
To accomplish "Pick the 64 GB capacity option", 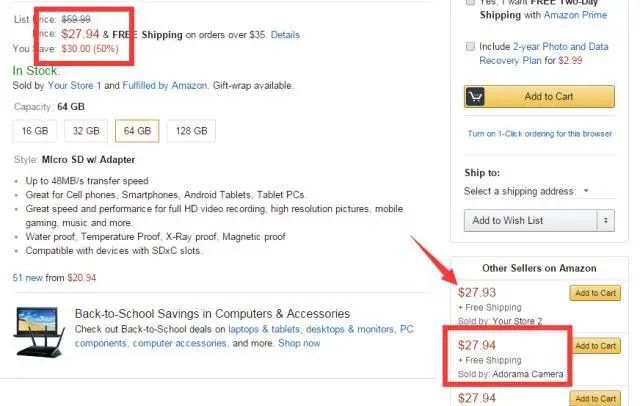I will tap(138, 130).
